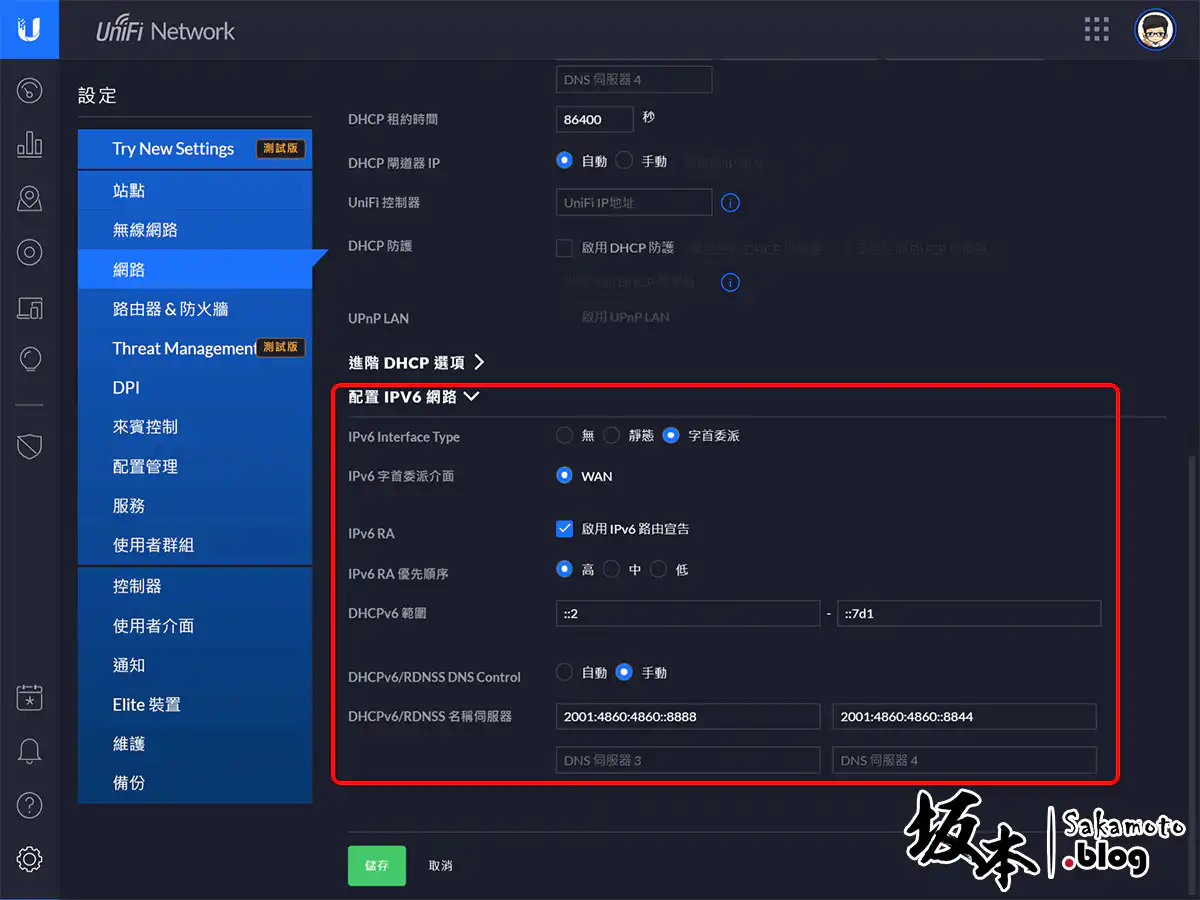Set DHCPv6/RDNSS DNS control to auto
The width and height of the screenshot is (1200, 900).
[x=565, y=673]
